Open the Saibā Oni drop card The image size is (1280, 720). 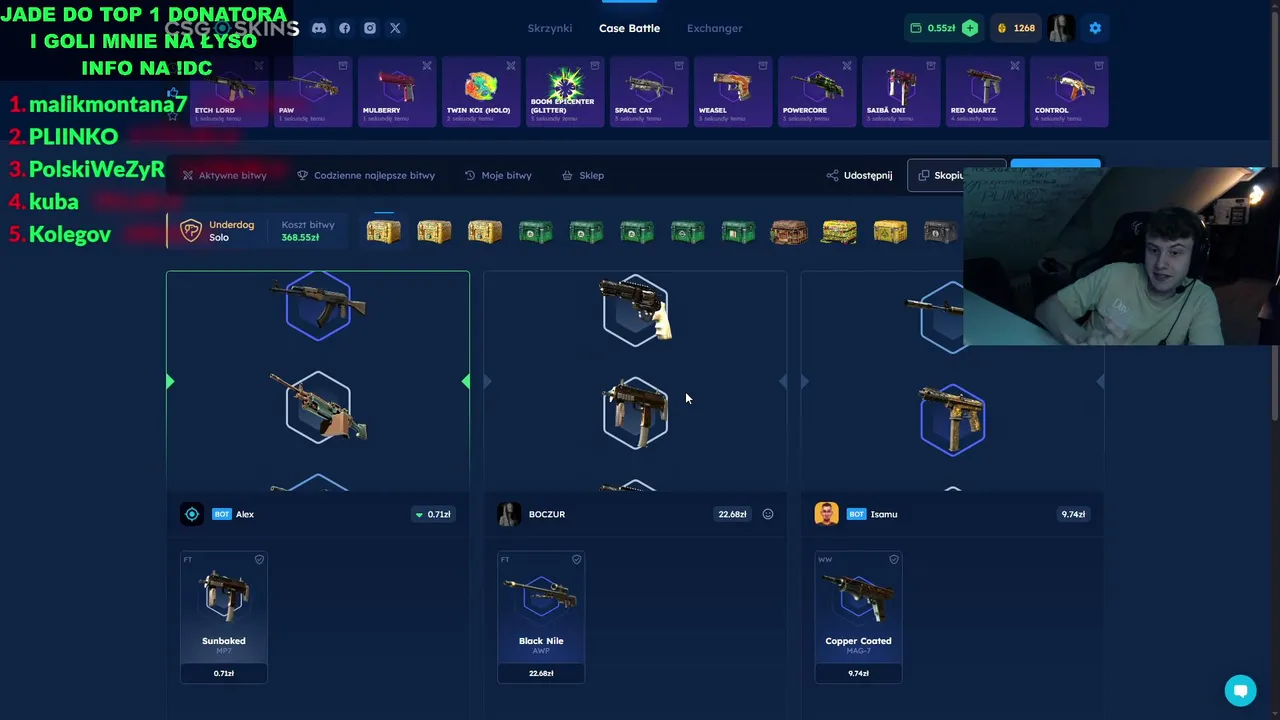(901, 92)
